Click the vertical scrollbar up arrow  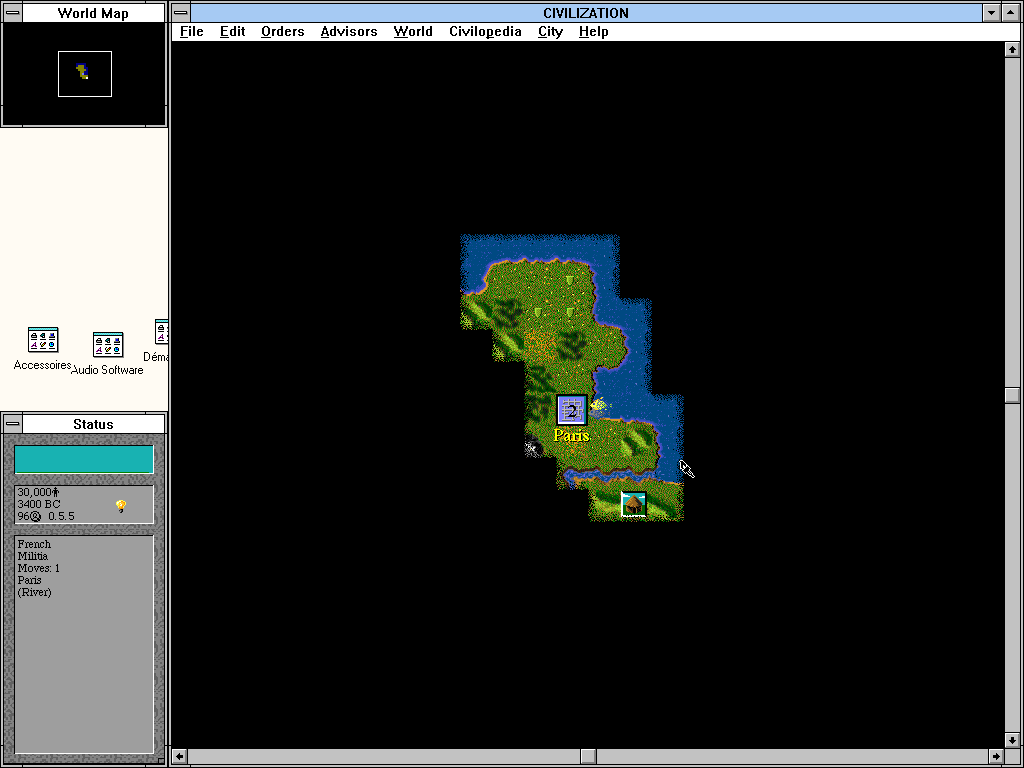click(1012, 49)
